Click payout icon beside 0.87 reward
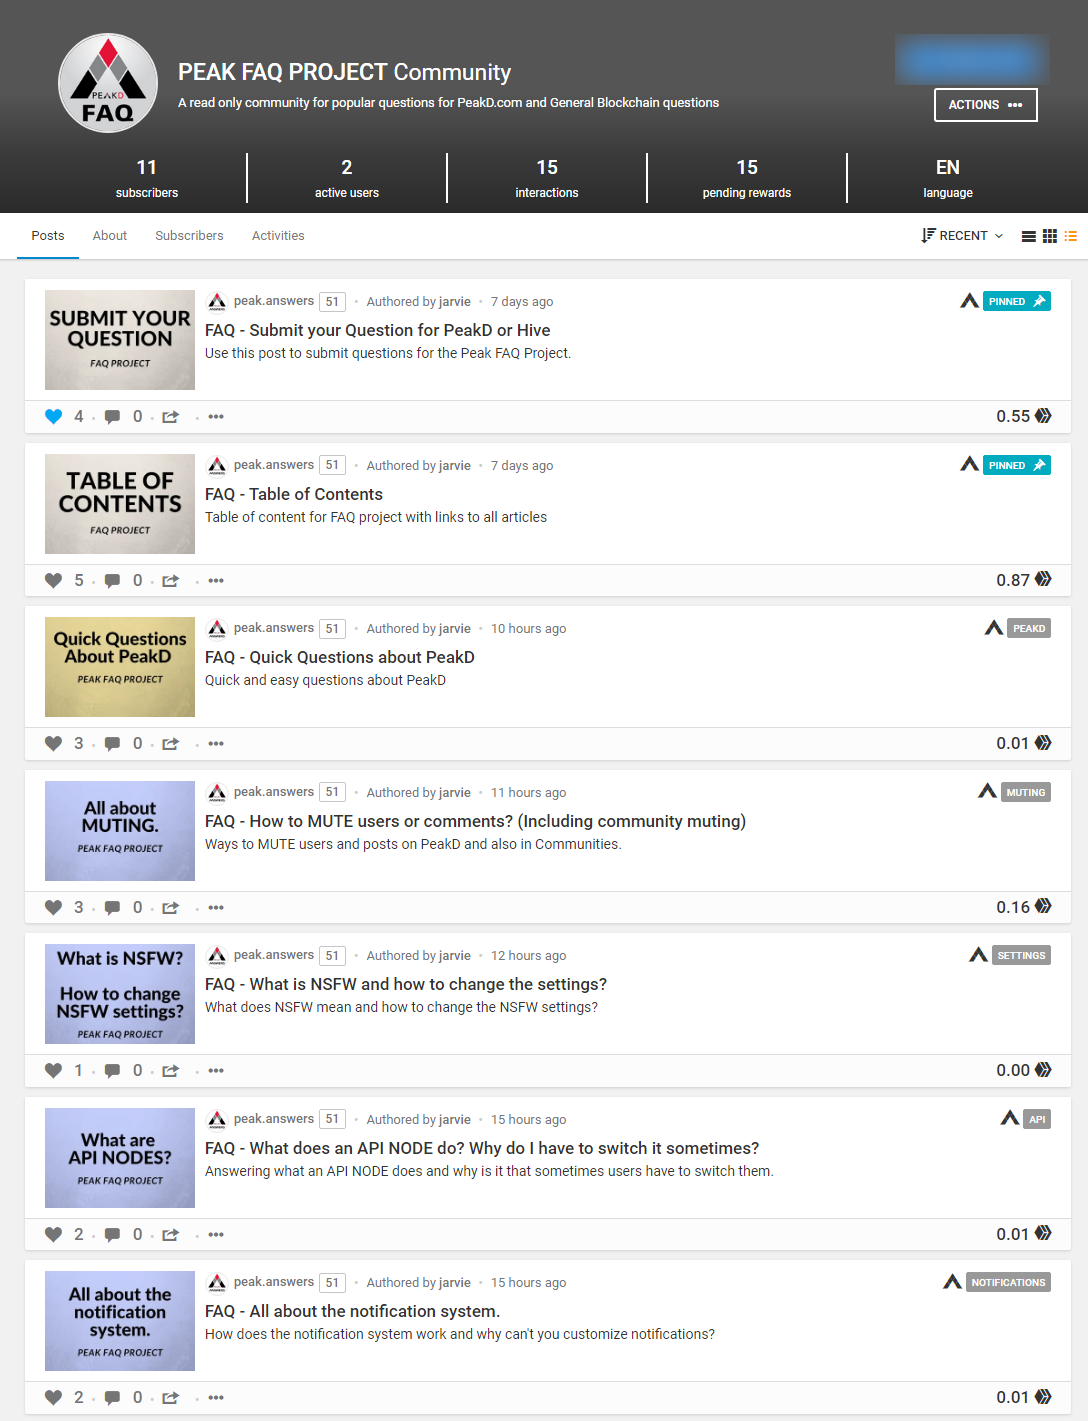The height and width of the screenshot is (1421, 1088). coord(1044,579)
